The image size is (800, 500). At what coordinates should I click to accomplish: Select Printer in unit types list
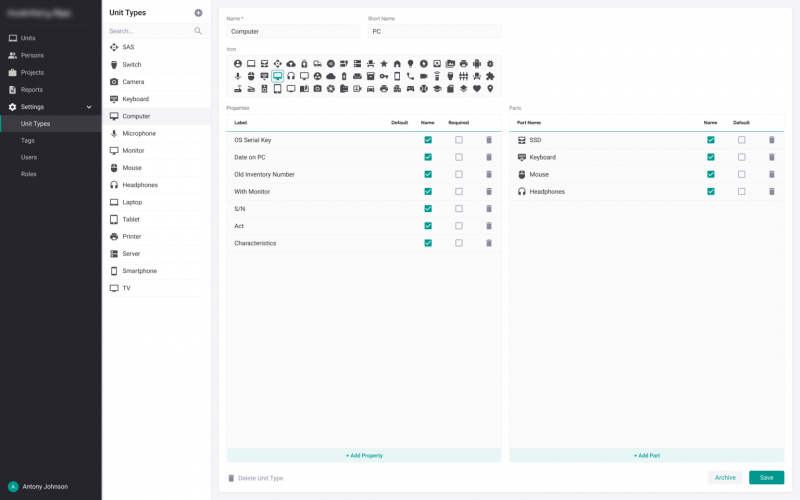(x=132, y=237)
